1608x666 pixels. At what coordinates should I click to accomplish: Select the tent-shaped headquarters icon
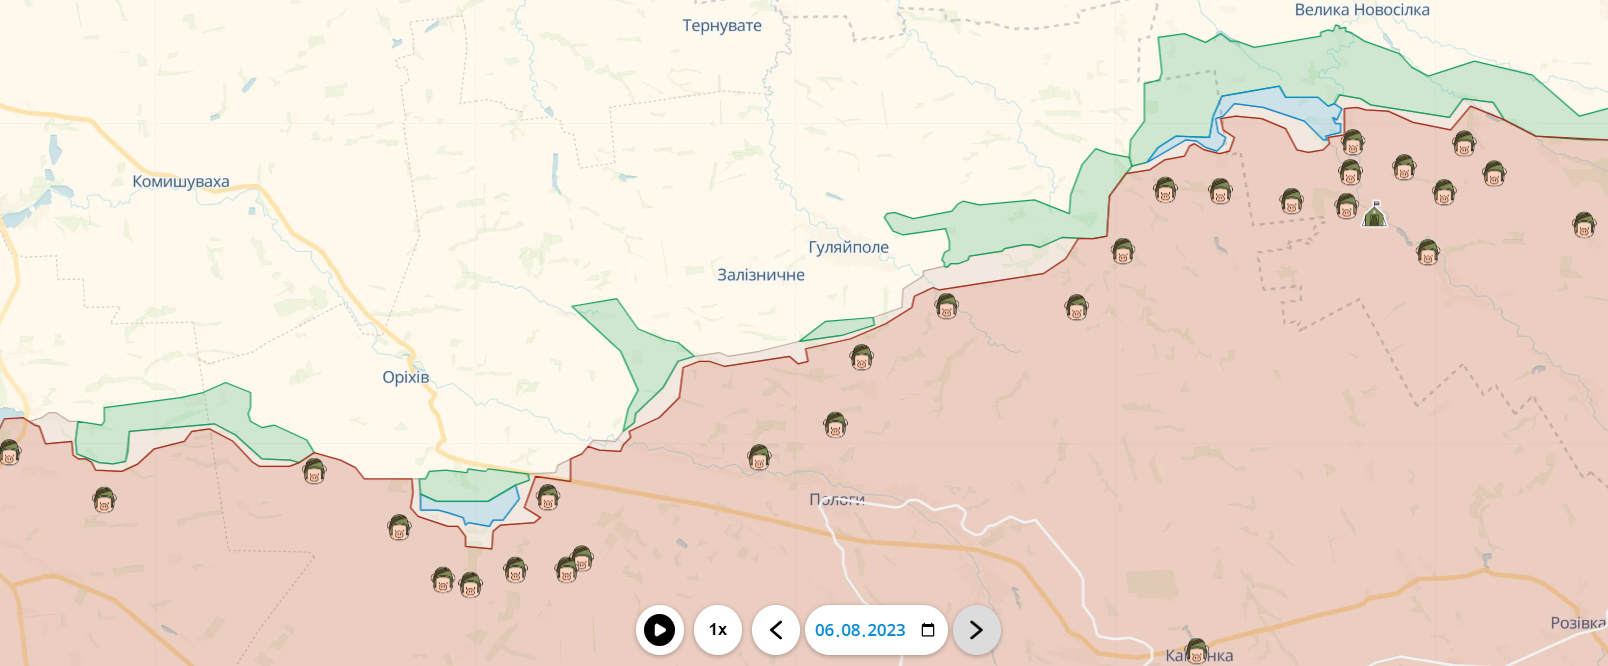coord(1375,214)
